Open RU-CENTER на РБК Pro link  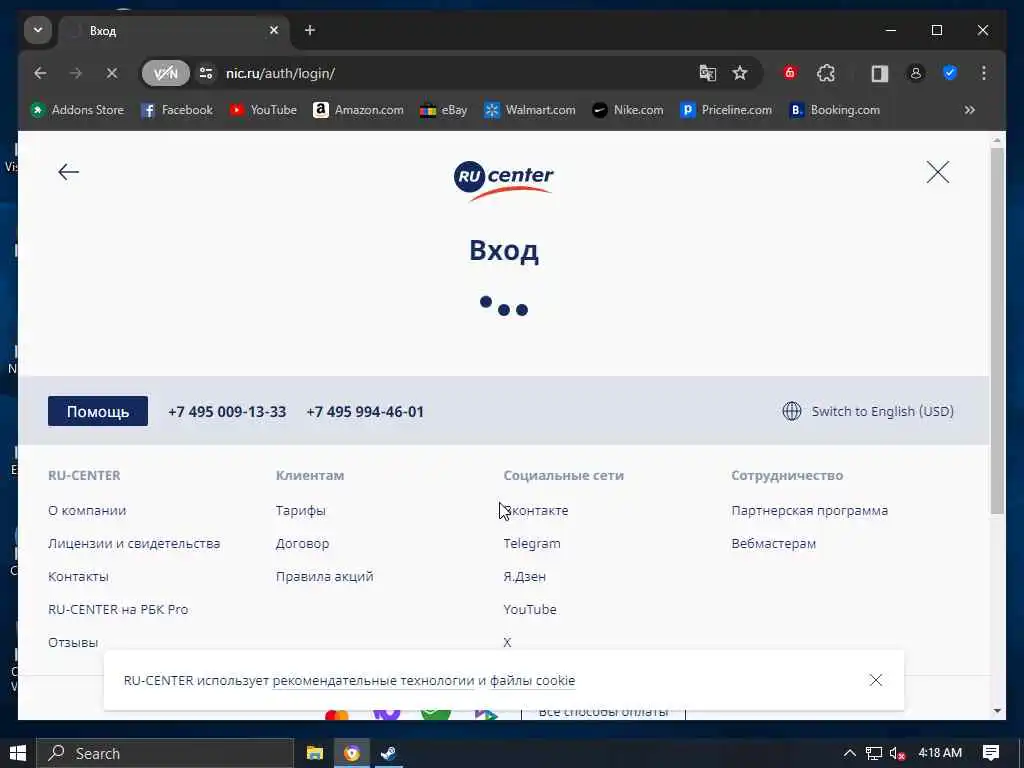click(118, 609)
